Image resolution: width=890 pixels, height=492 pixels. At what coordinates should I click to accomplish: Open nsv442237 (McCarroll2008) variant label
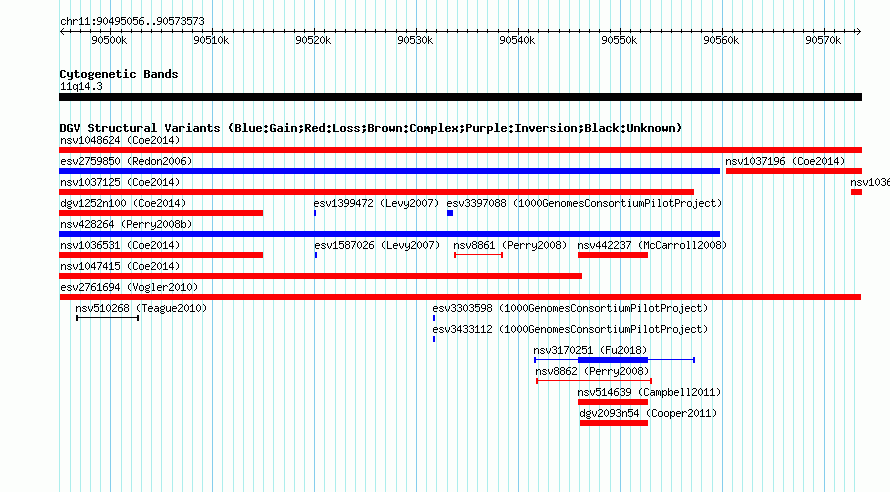[652, 245]
